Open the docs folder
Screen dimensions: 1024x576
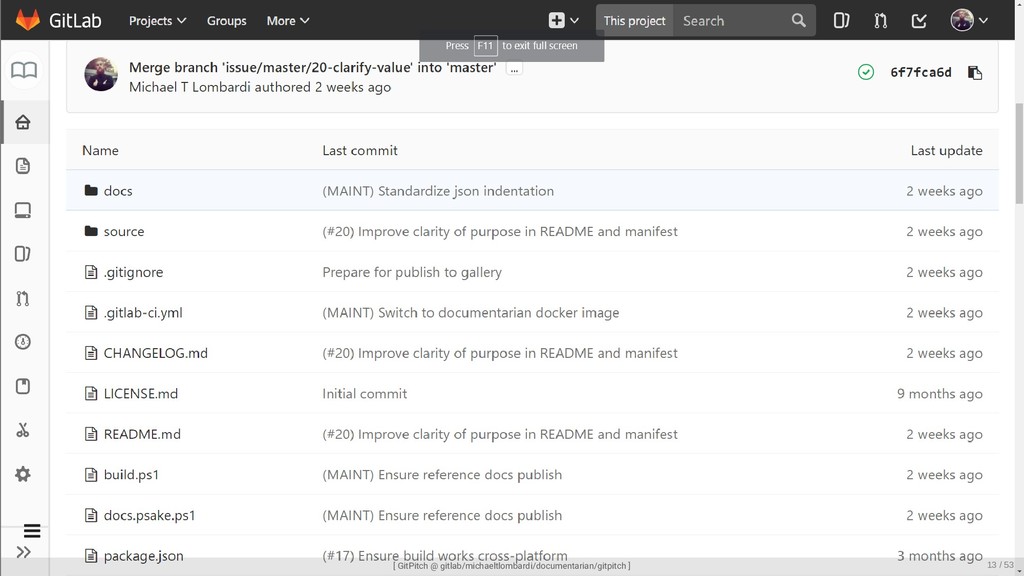pos(118,191)
